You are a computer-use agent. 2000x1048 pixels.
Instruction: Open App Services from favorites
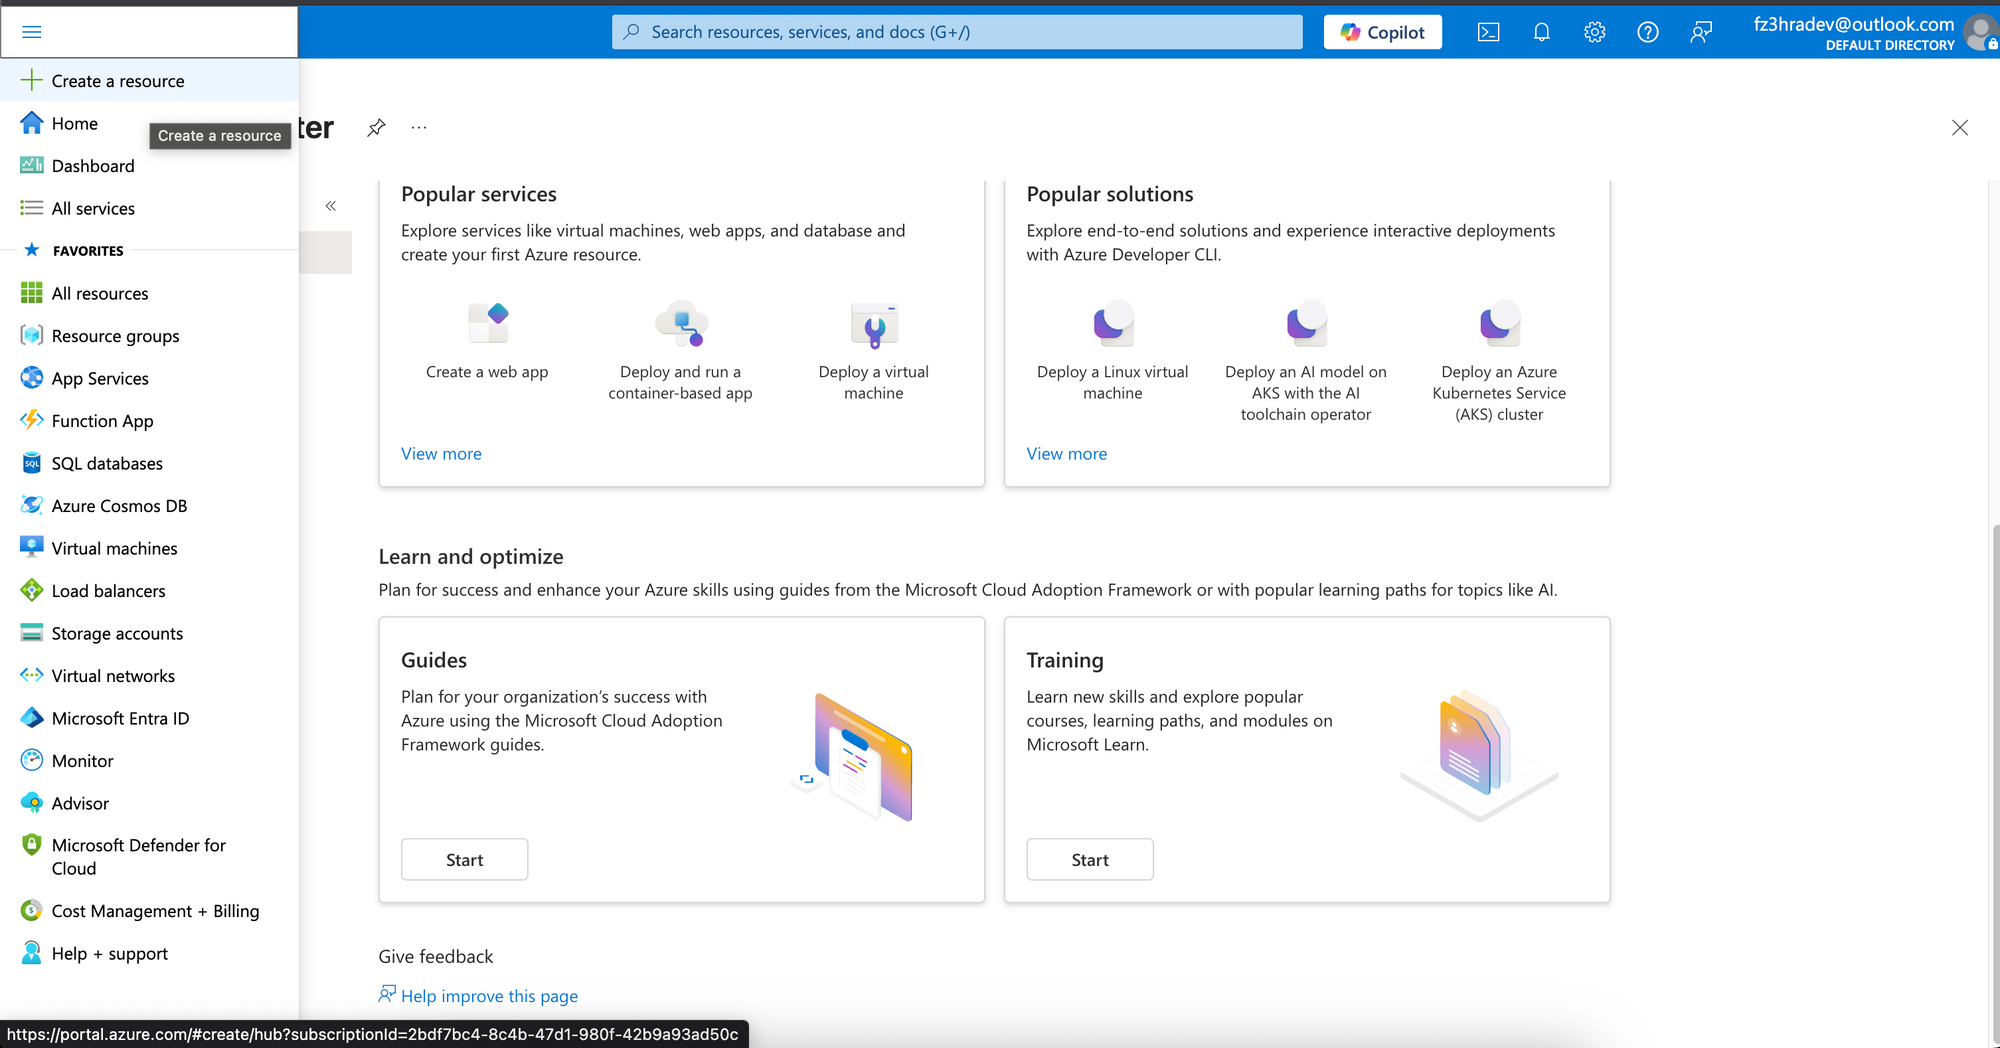(150, 378)
